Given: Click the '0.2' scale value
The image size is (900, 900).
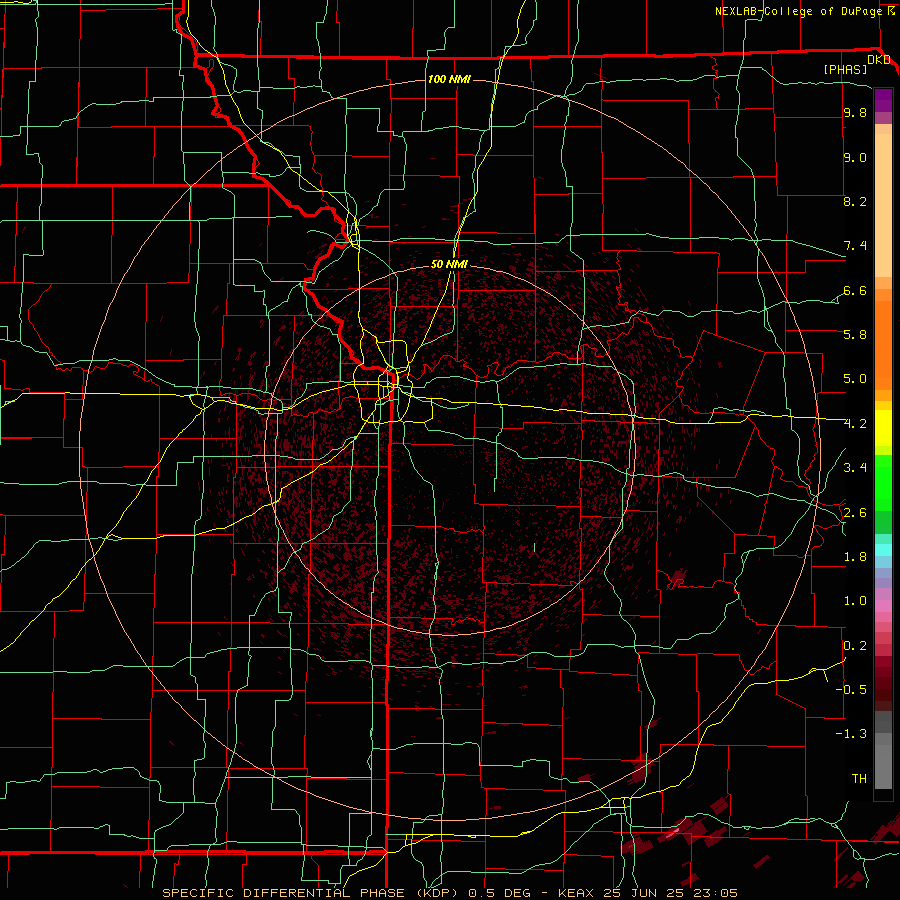Looking at the screenshot, I should (x=855, y=645).
